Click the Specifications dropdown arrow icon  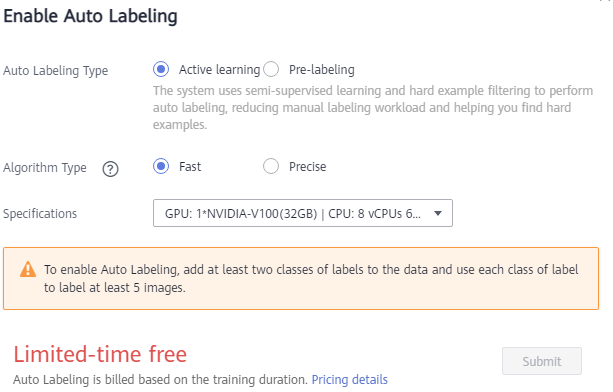[438, 213]
